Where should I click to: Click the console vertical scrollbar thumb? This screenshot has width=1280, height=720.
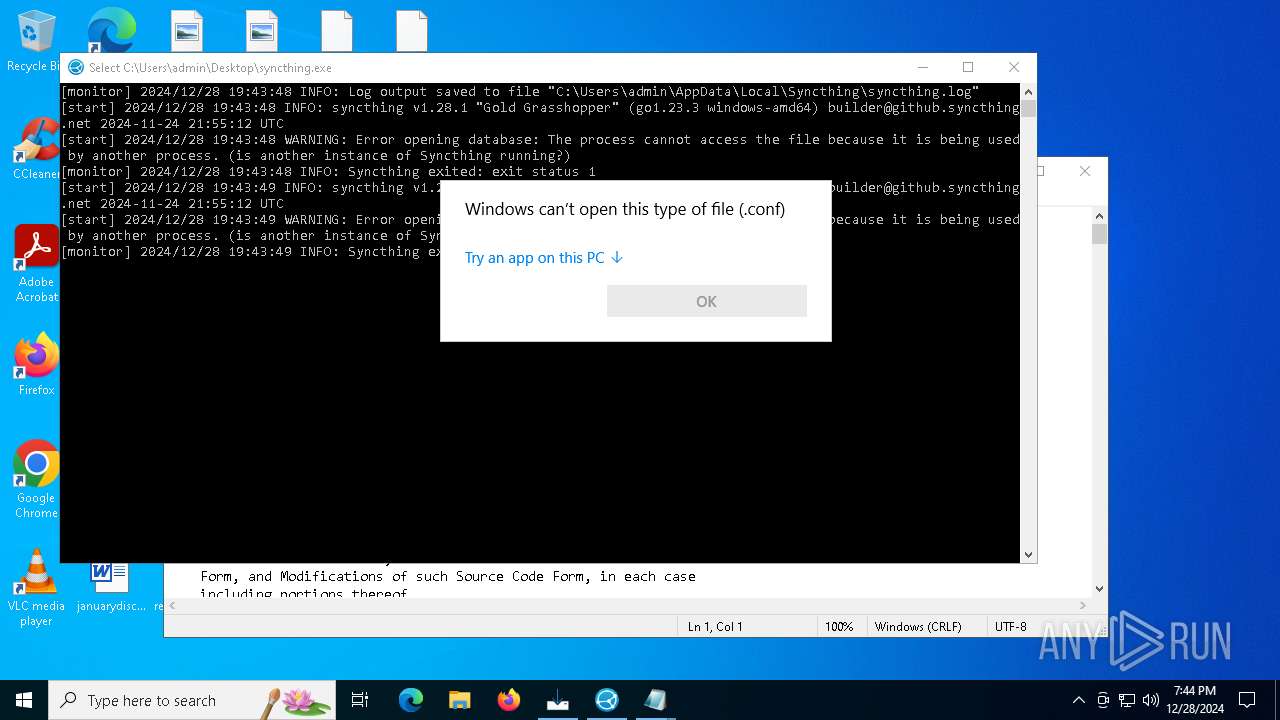coord(1028,108)
